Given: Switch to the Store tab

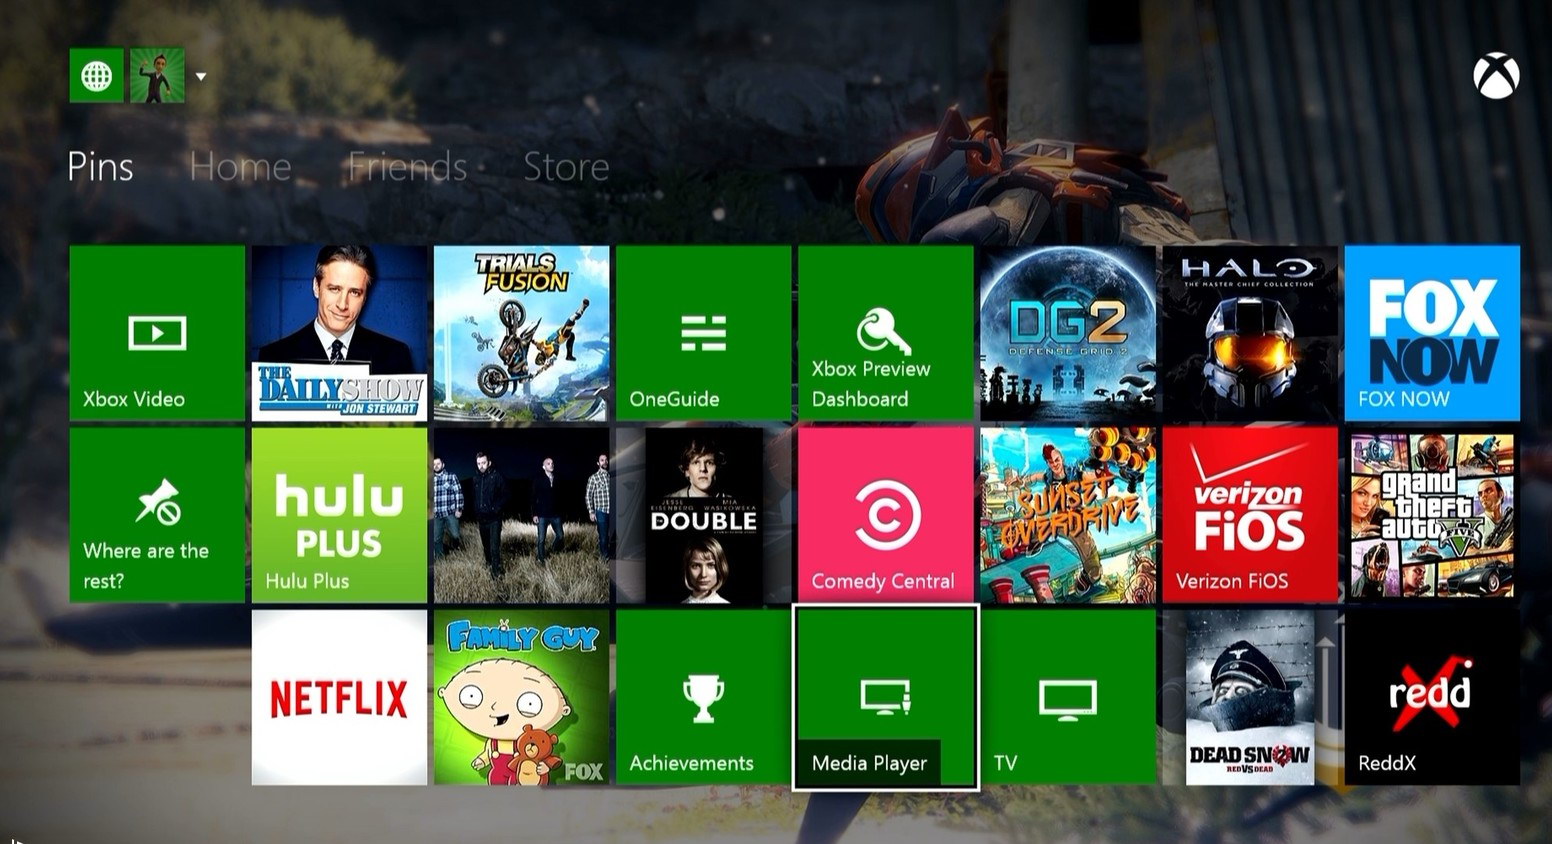Looking at the screenshot, I should click(x=566, y=166).
